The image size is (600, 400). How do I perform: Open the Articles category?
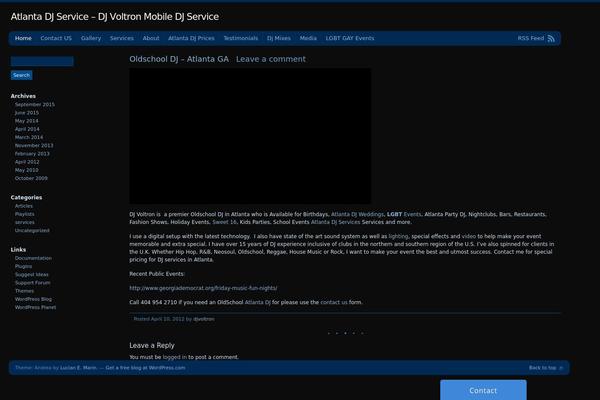click(23, 206)
